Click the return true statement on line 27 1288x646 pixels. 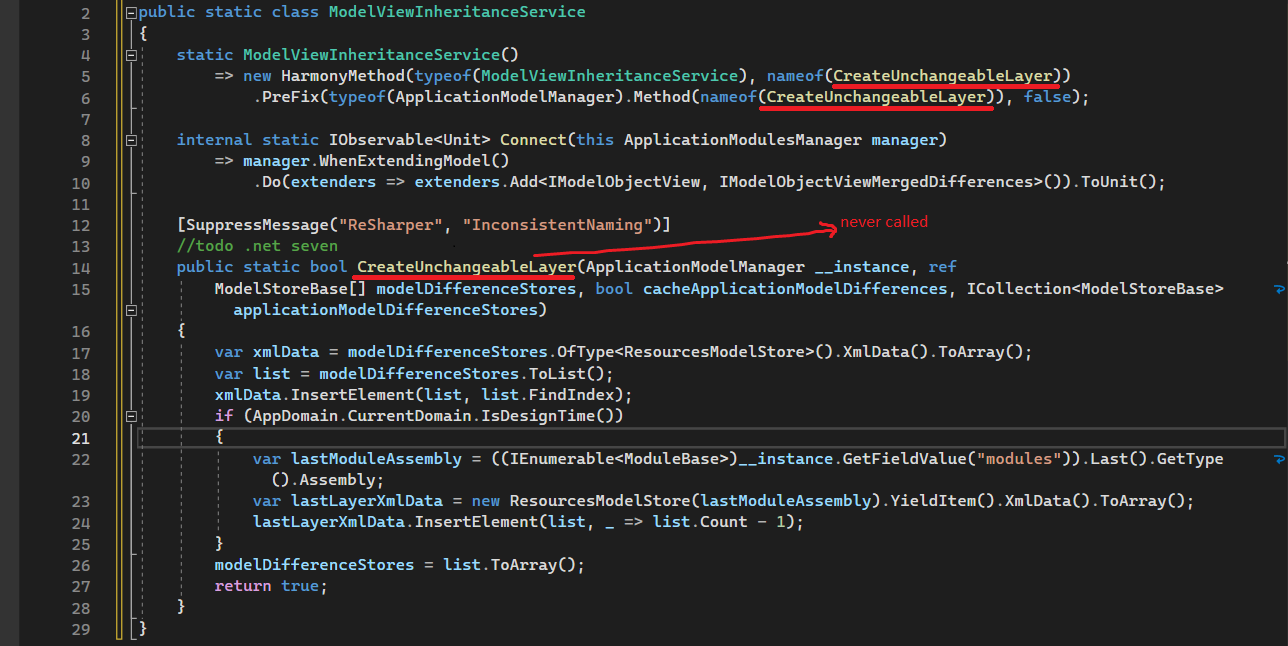coord(270,586)
